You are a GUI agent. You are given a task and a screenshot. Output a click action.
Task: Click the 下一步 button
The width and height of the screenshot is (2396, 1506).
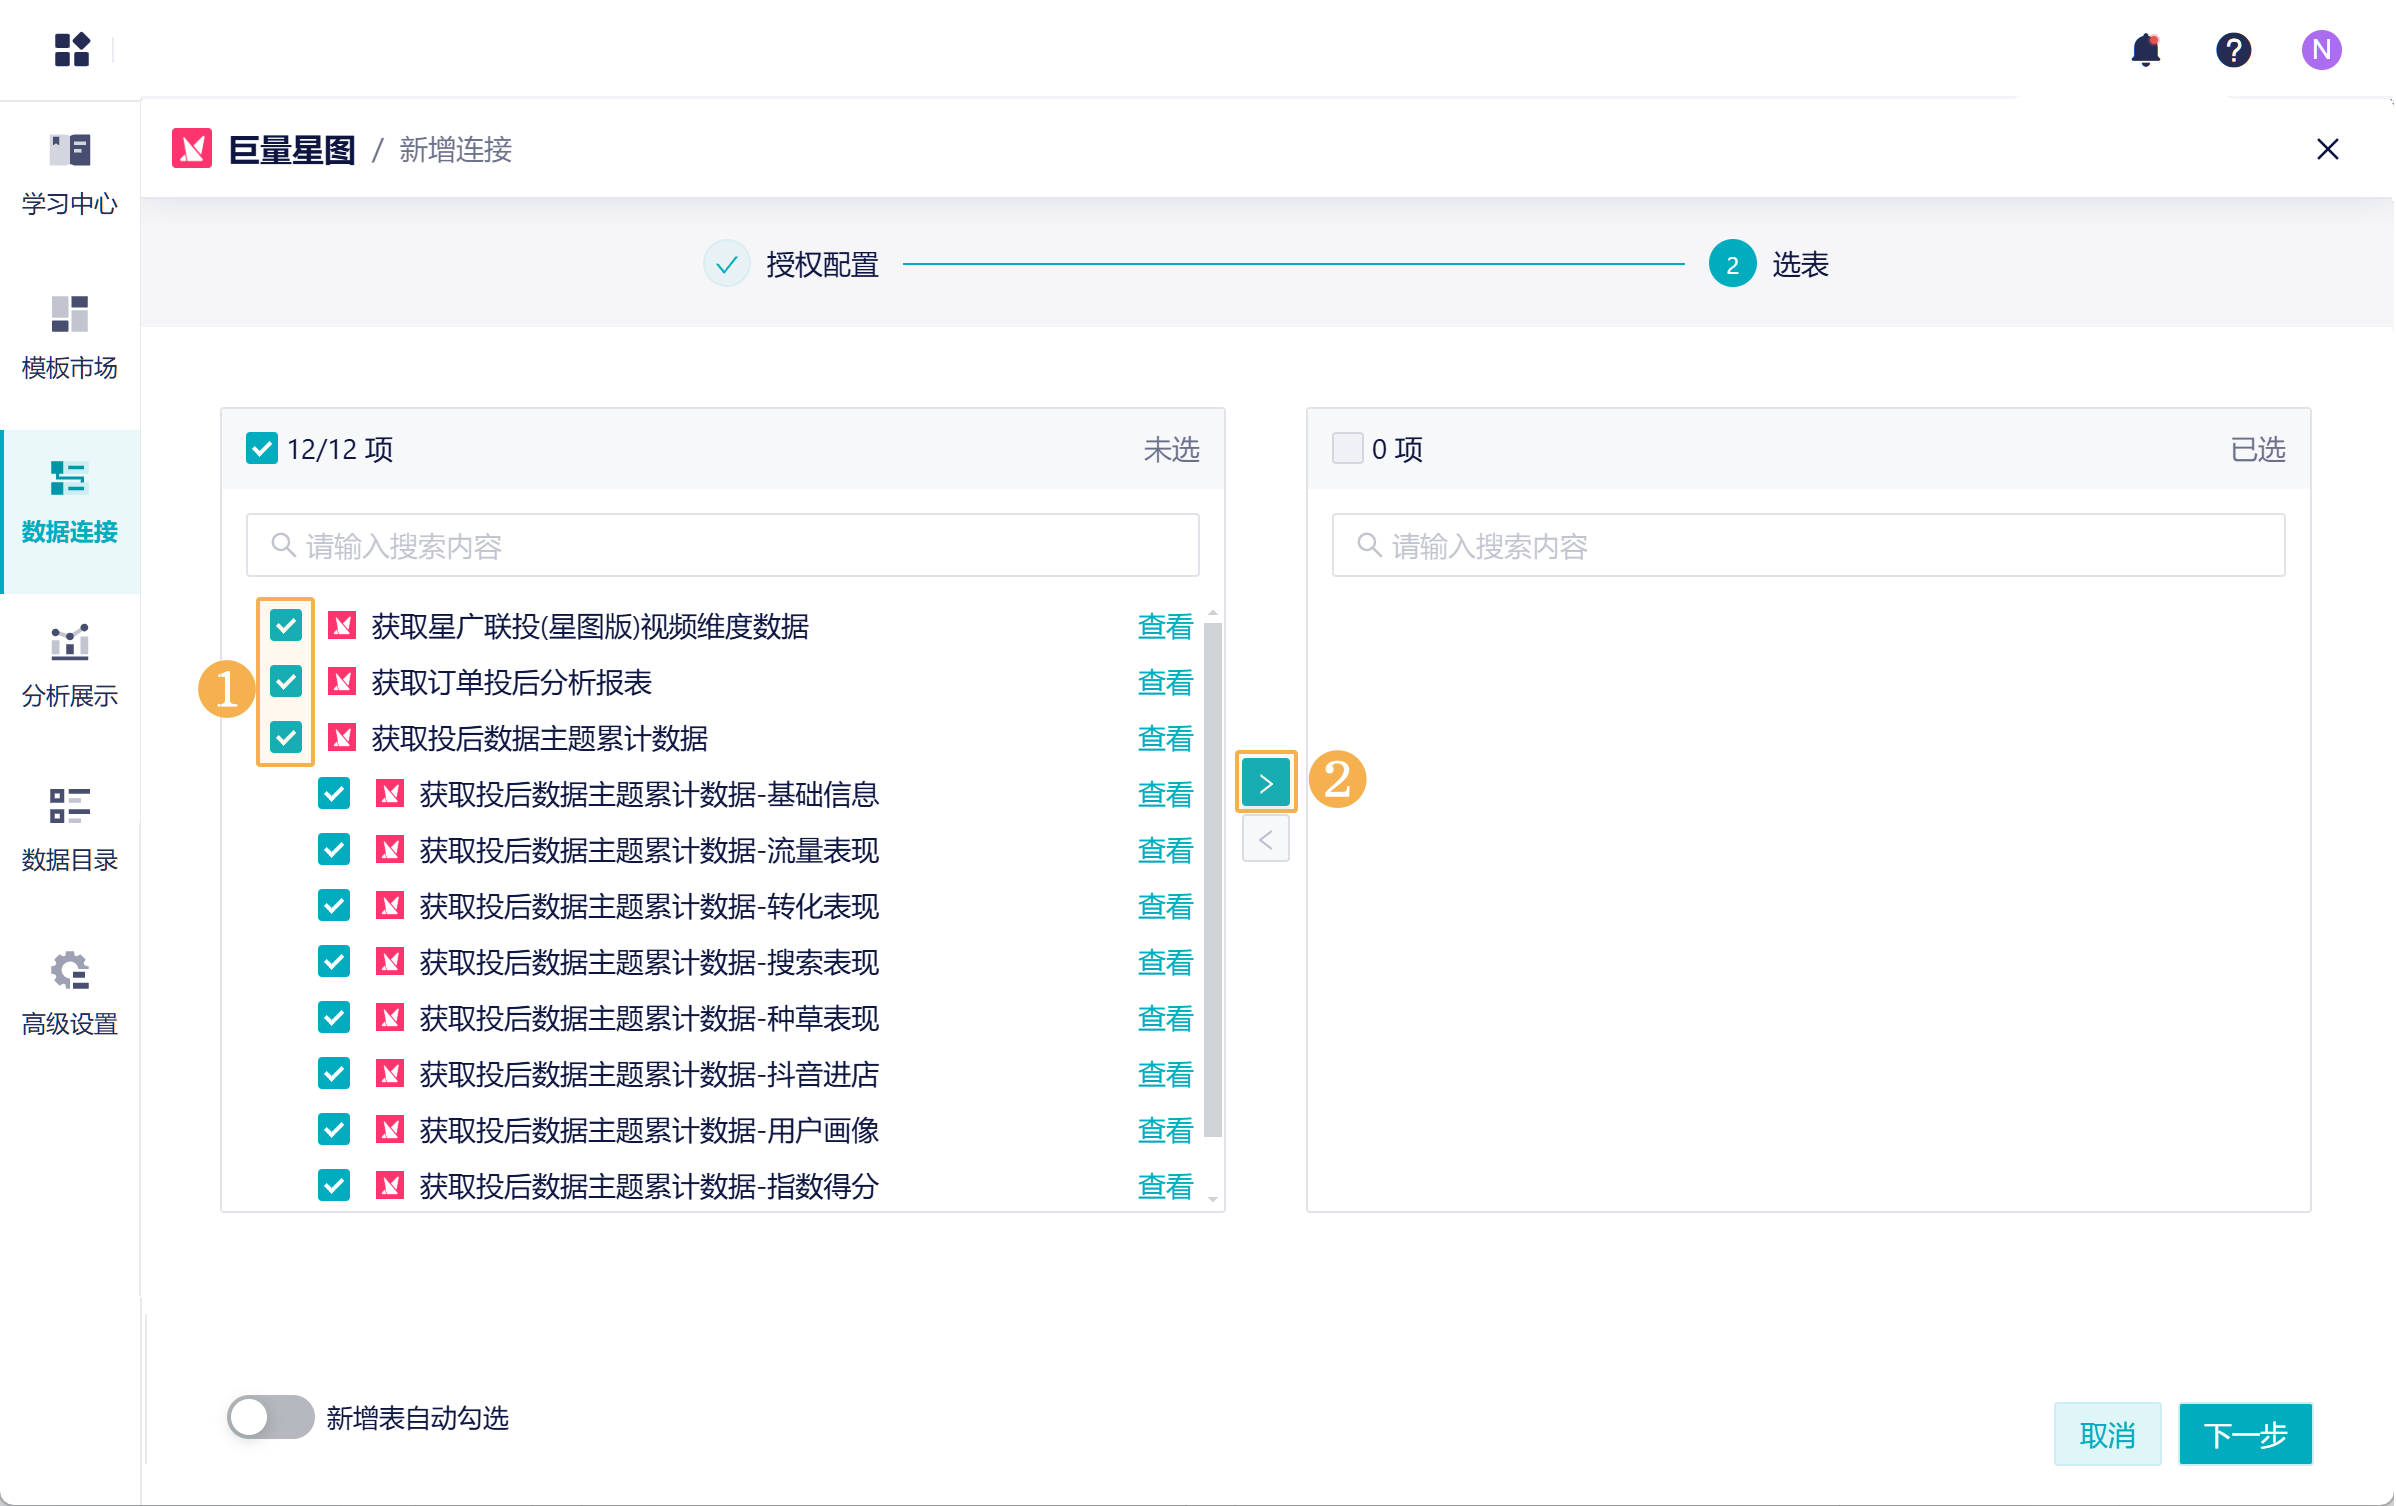(x=2244, y=1434)
